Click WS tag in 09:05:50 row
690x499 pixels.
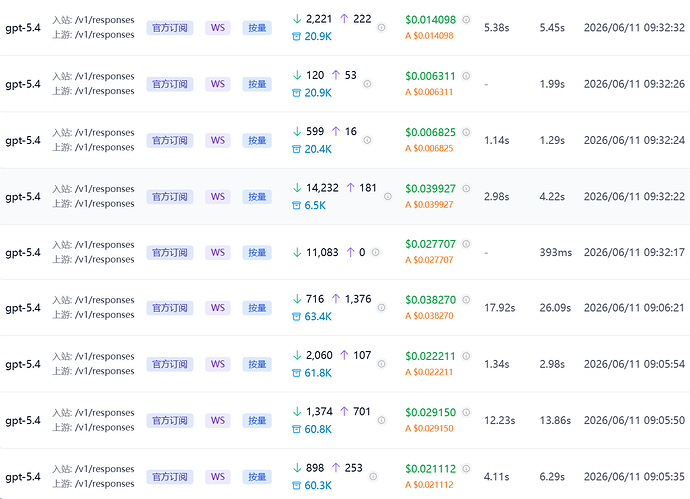tap(218, 421)
